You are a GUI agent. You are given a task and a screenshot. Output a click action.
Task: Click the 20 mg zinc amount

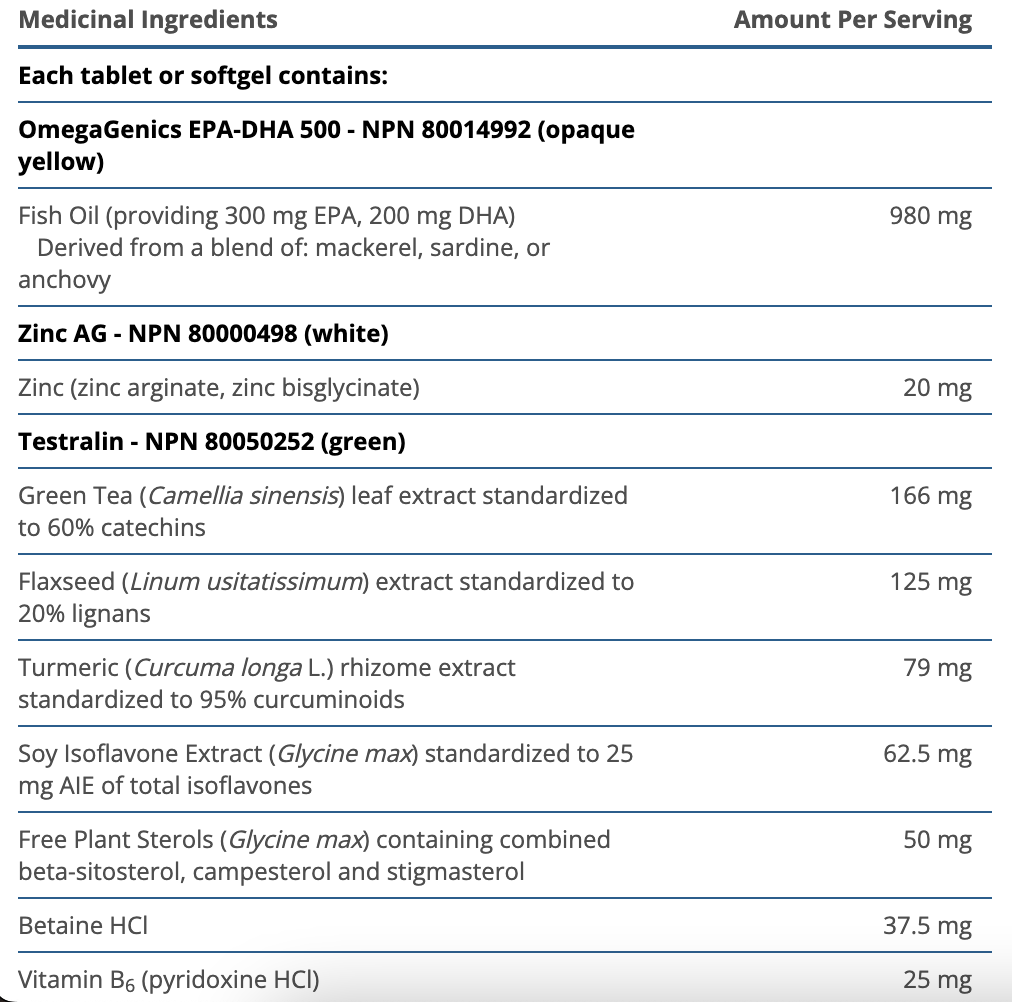[x=937, y=387]
